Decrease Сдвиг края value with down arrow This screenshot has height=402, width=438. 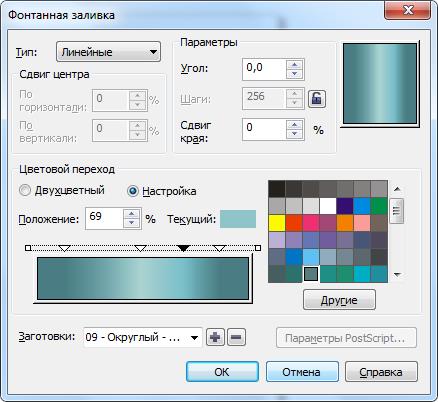[x=294, y=134]
